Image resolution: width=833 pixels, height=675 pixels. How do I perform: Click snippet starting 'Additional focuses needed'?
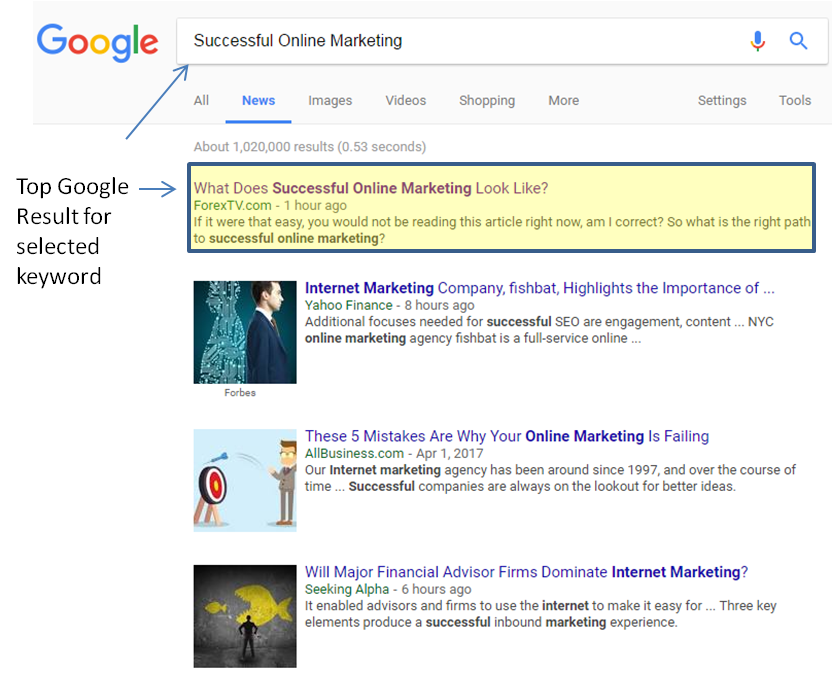tap(539, 330)
